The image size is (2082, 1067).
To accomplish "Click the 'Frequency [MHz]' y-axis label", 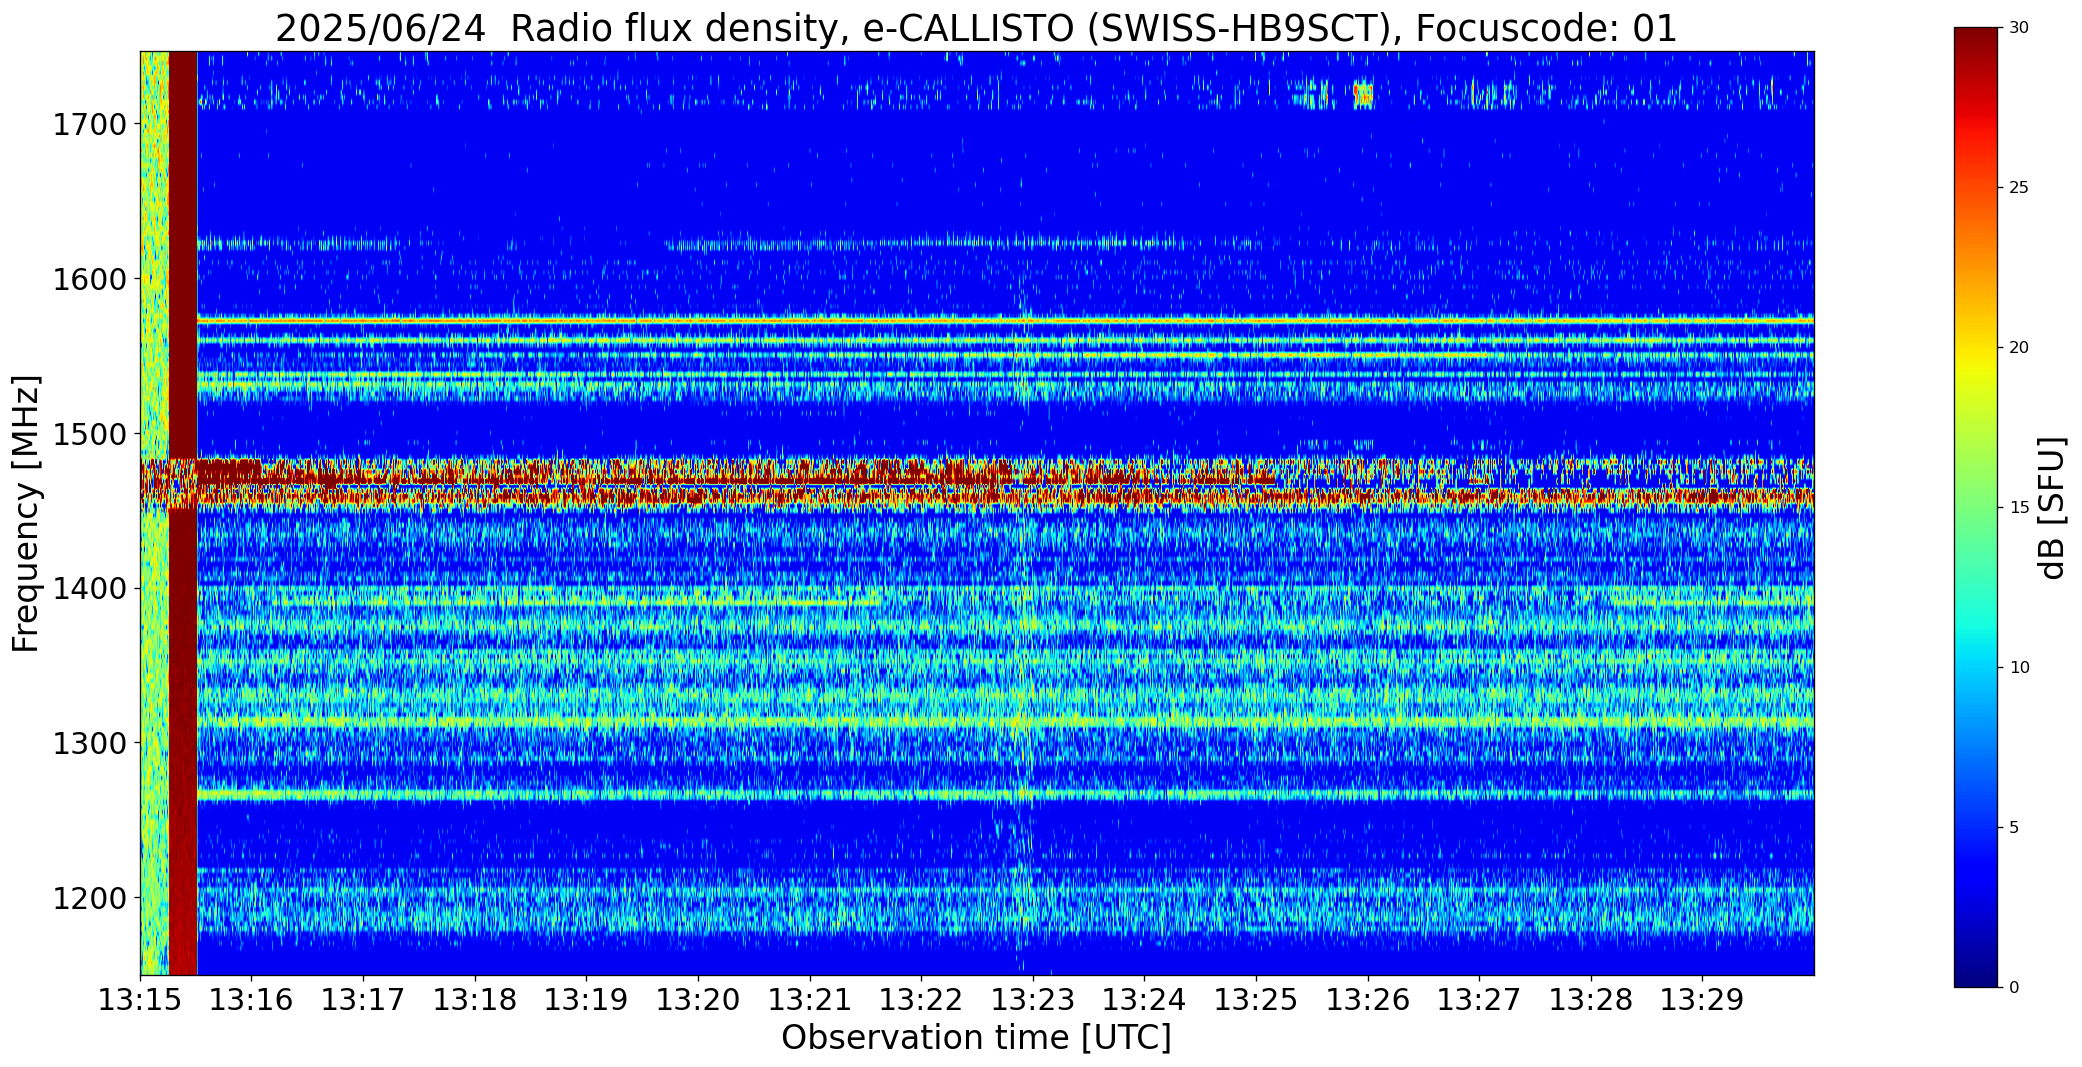I will pos(26,513).
